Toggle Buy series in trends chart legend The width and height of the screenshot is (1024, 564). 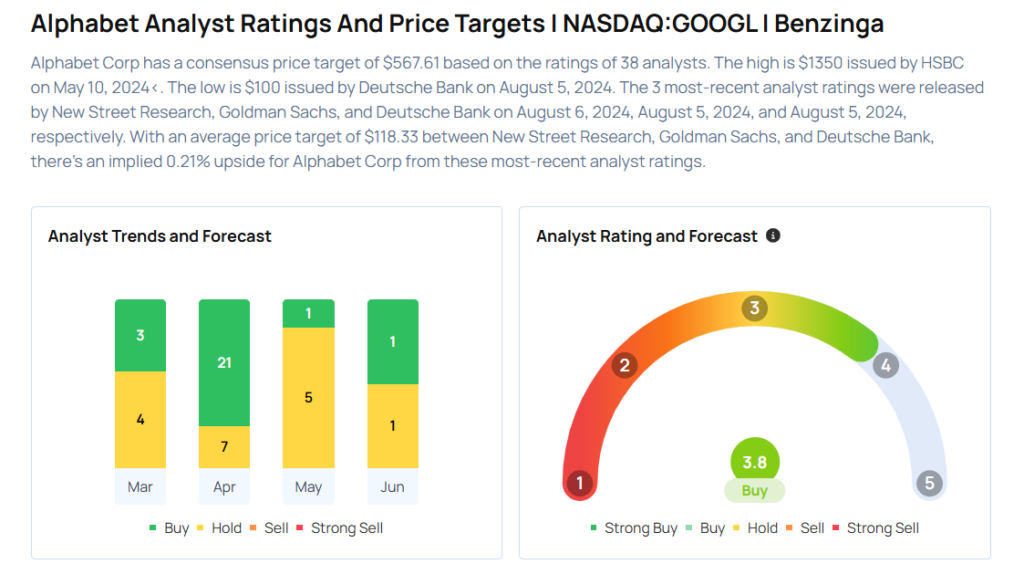169,528
